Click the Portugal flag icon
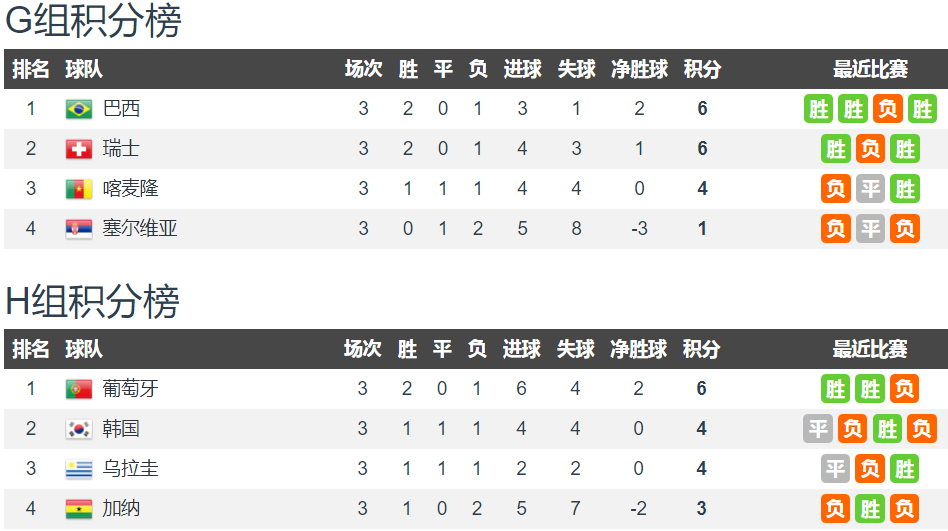This screenshot has height=531, width=948. click(x=79, y=389)
